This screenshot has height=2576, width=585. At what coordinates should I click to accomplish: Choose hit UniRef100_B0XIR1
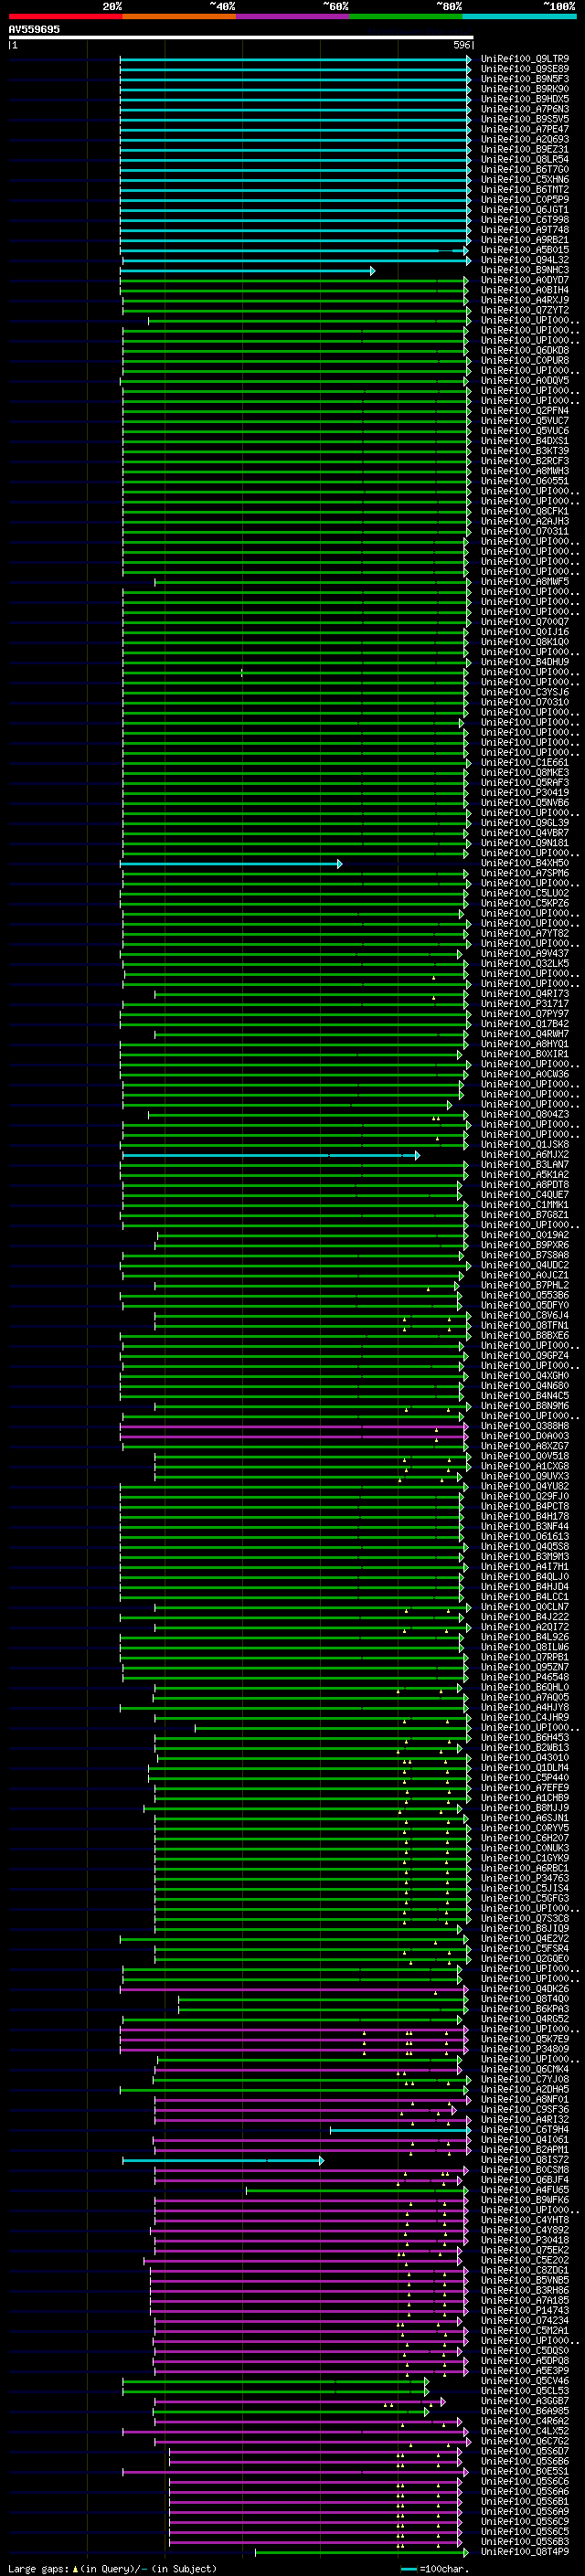524,1054
